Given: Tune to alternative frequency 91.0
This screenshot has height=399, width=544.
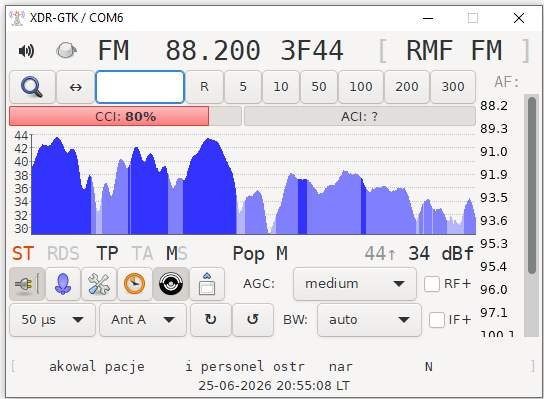Looking at the screenshot, I should click(x=494, y=152).
